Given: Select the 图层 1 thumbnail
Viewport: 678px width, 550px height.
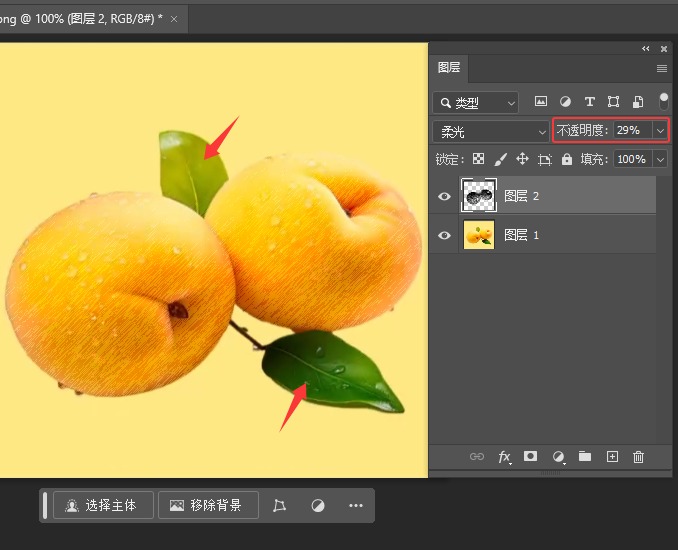Looking at the screenshot, I should pyautogui.click(x=479, y=235).
